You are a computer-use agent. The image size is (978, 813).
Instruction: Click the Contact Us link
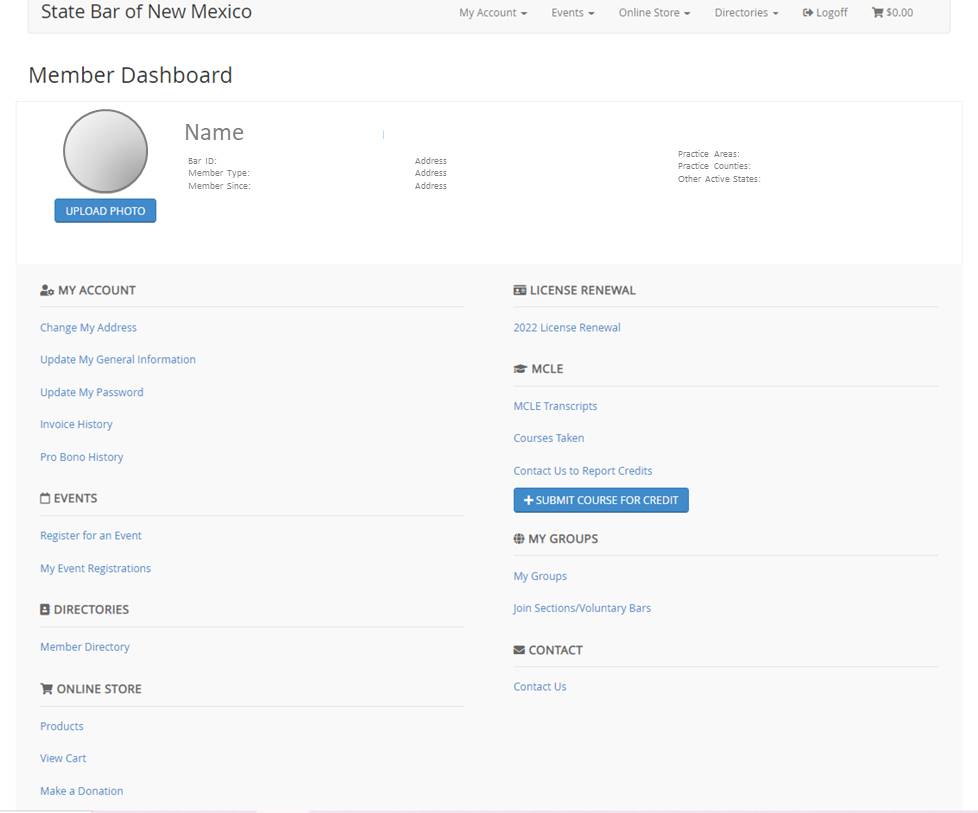(x=540, y=687)
